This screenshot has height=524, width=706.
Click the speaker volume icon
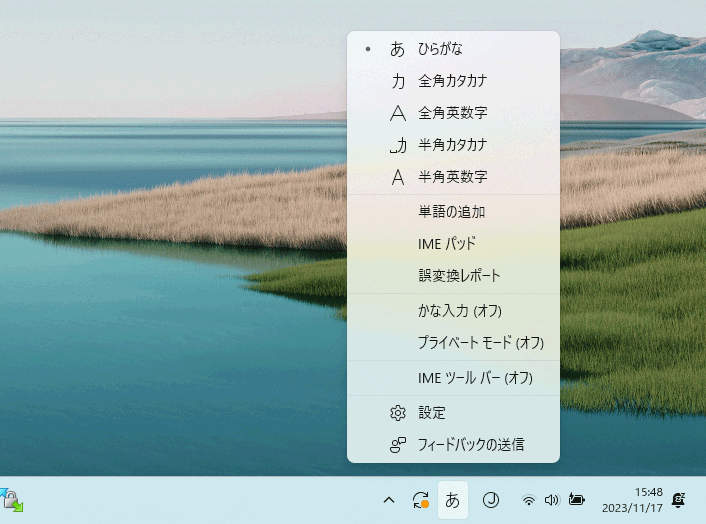pos(551,500)
